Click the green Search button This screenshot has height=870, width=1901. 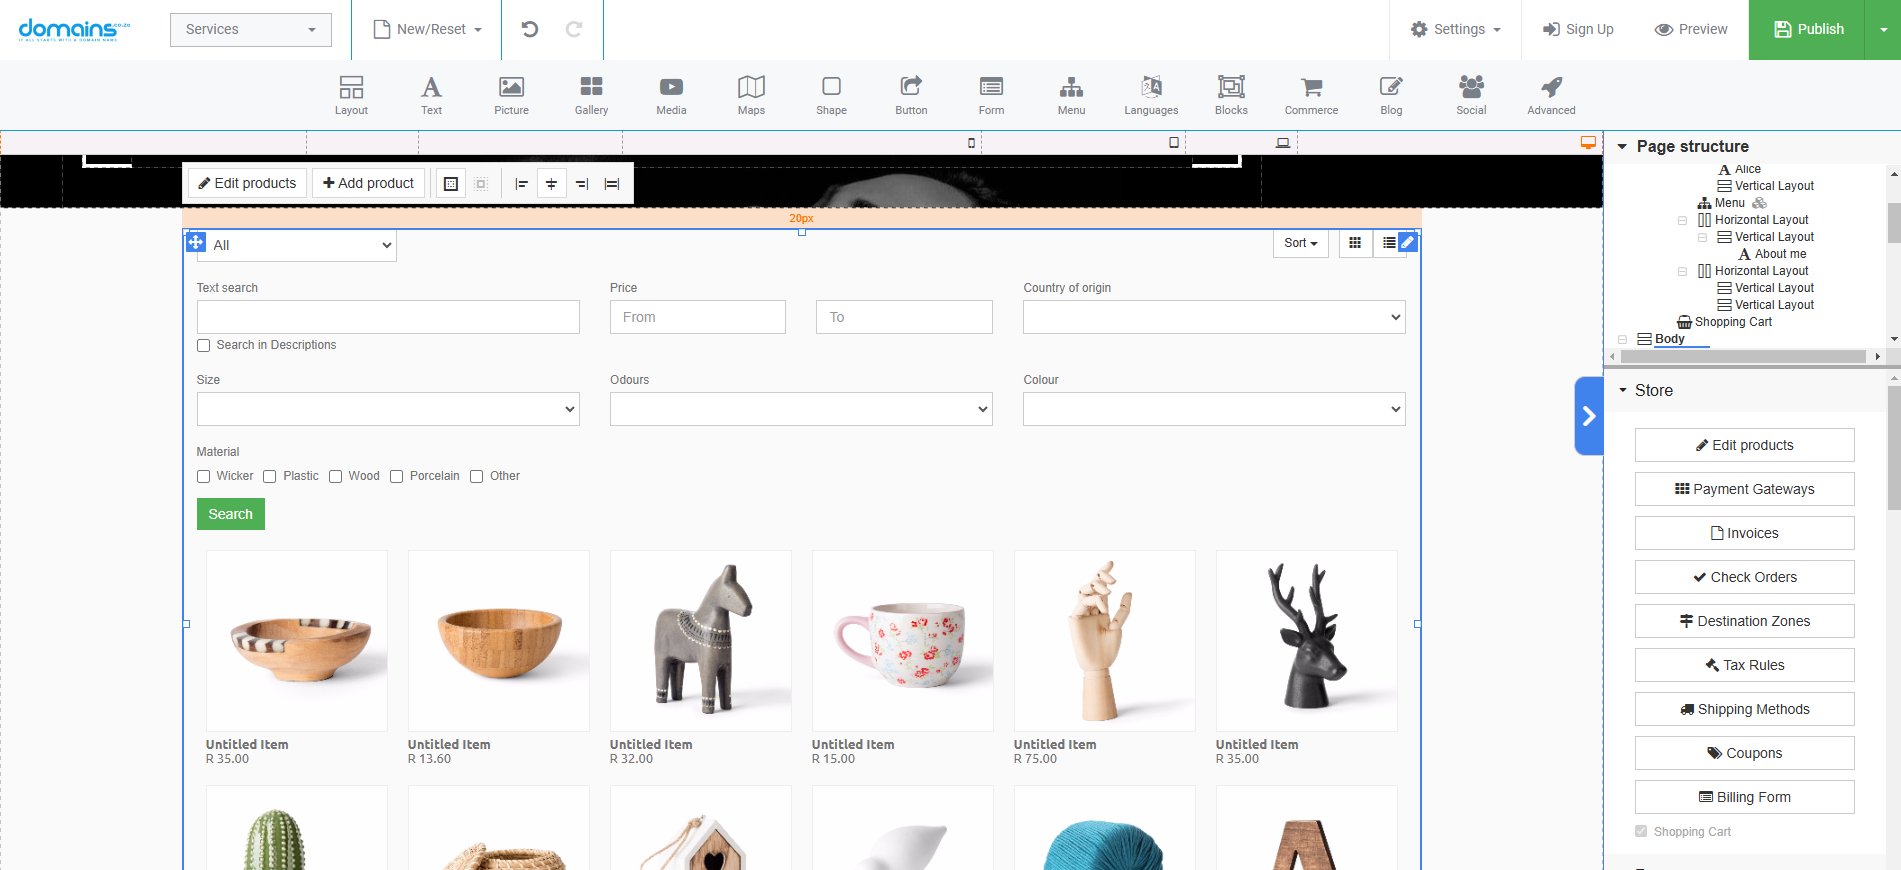[x=230, y=514]
